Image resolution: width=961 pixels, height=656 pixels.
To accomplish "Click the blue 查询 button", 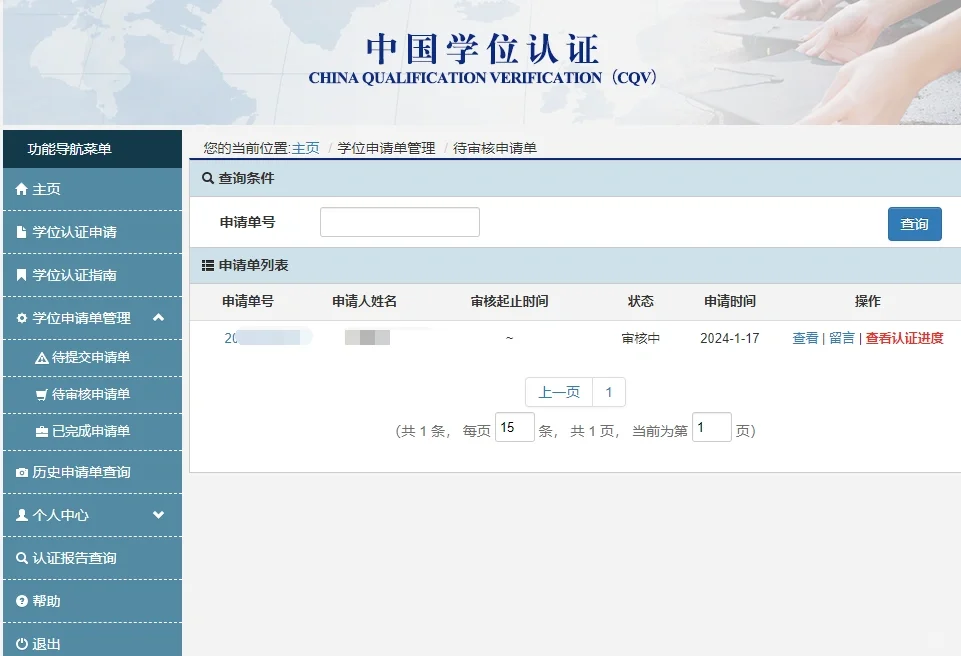I will coord(914,224).
